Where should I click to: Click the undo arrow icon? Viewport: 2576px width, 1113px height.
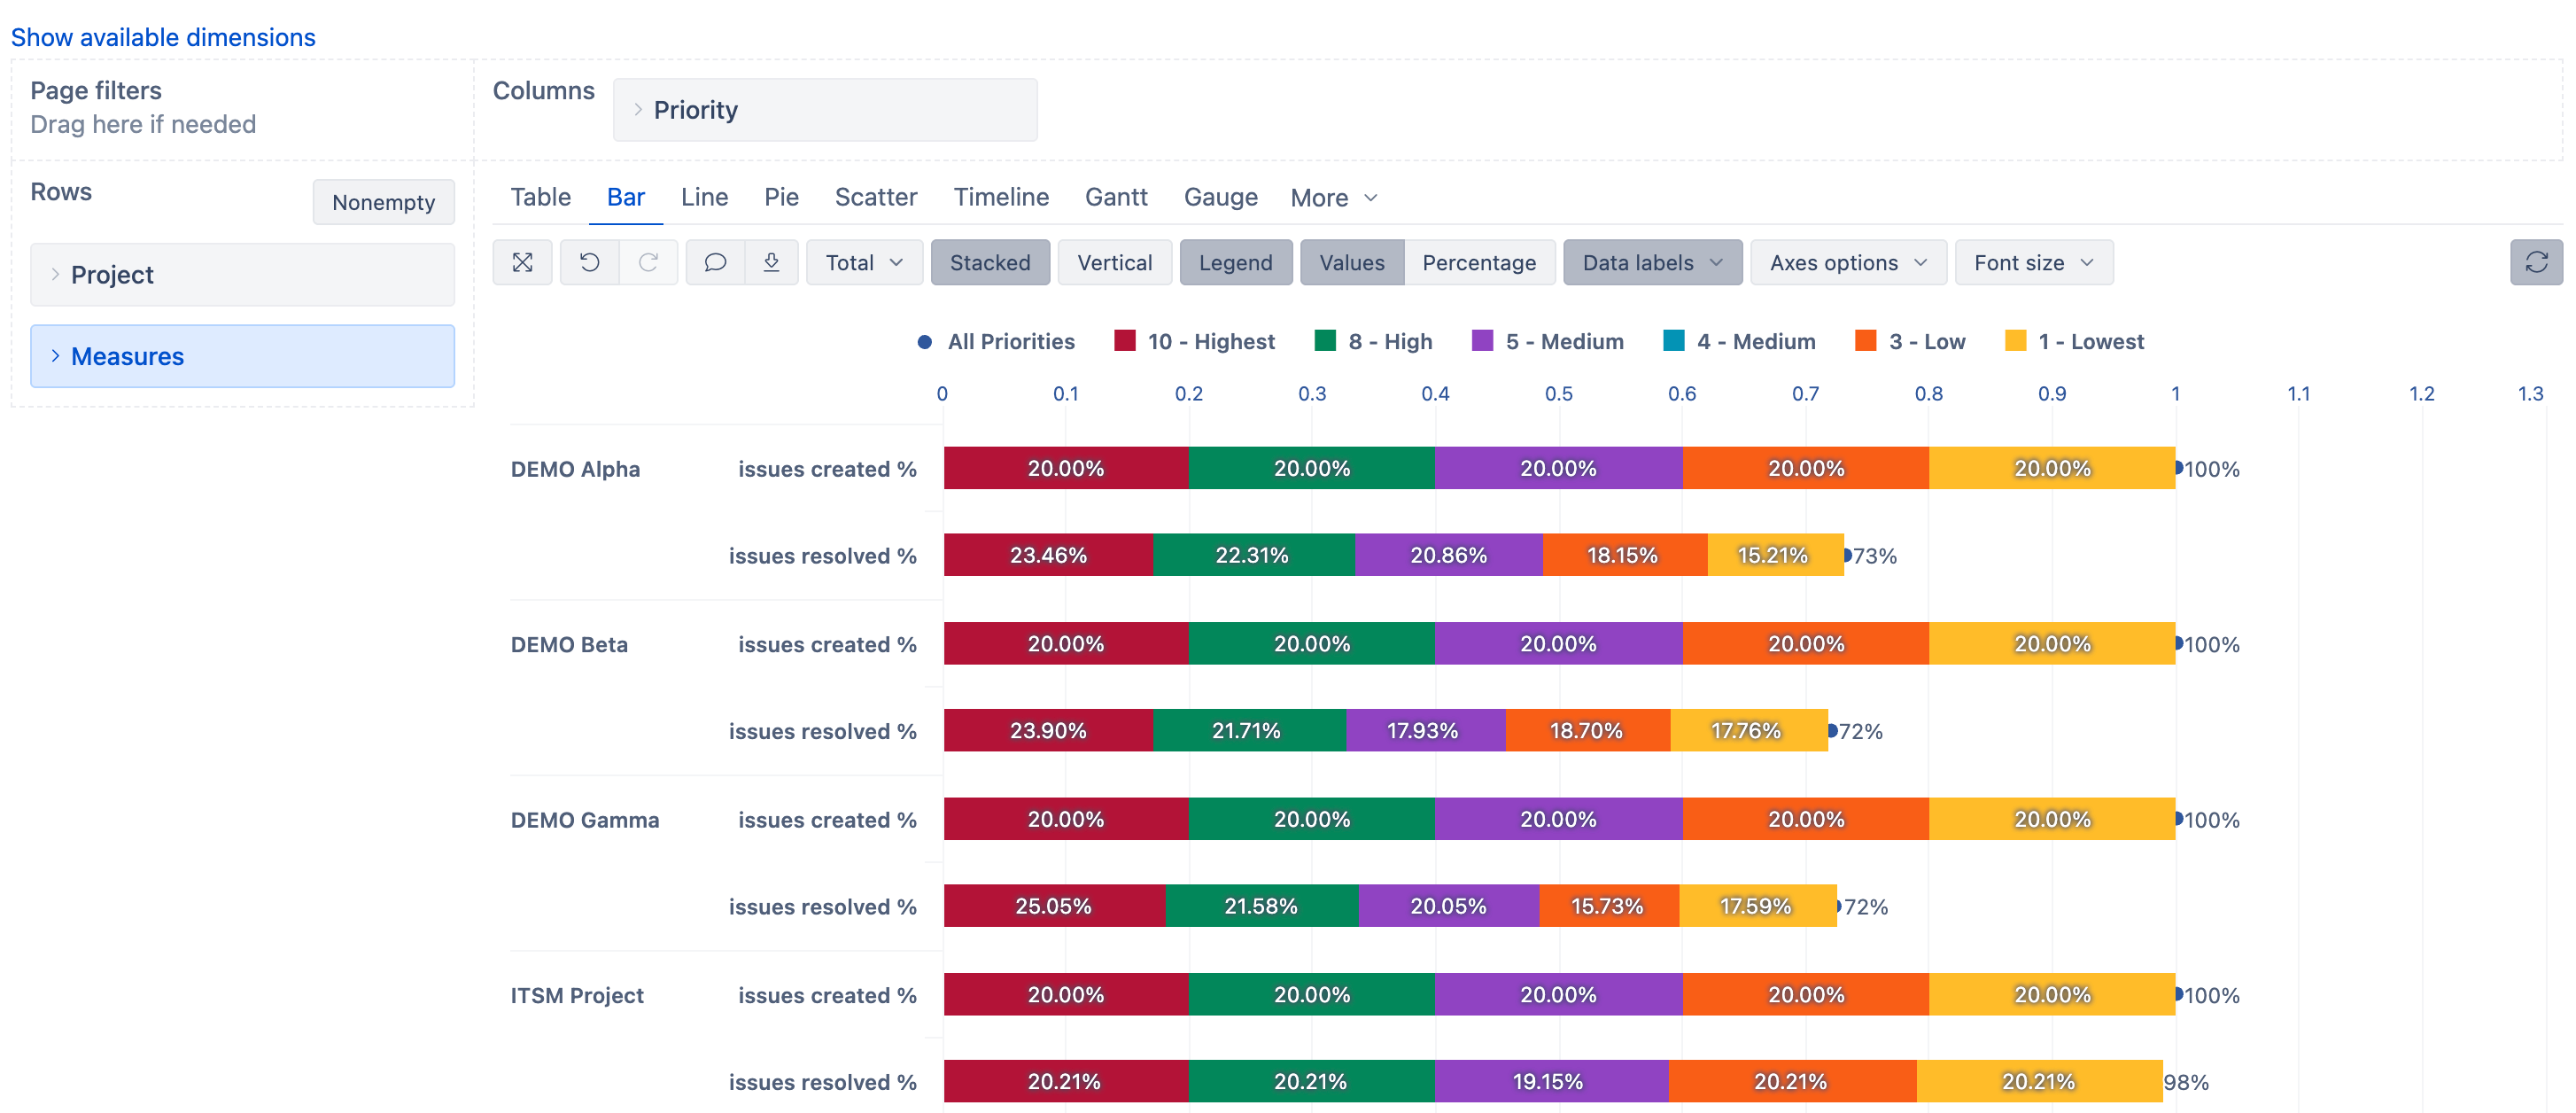[x=589, y=262]
